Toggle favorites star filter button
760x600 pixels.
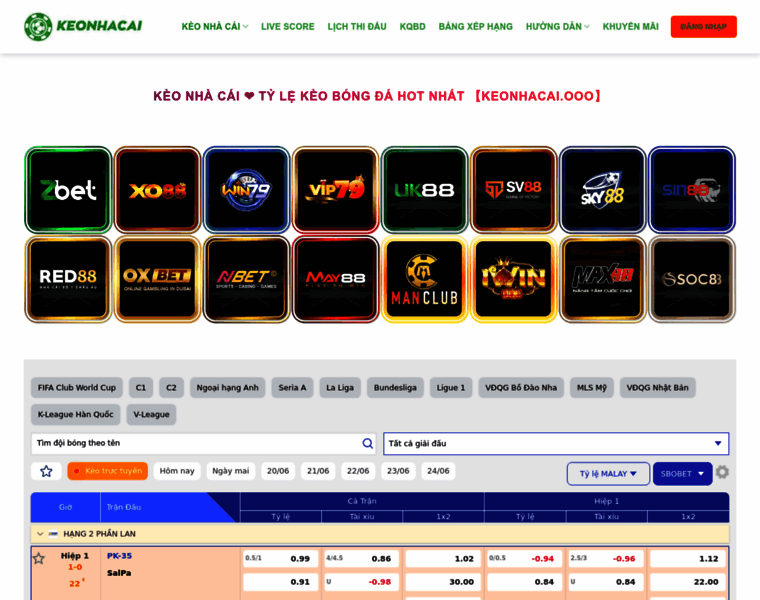tap(46, 471)
